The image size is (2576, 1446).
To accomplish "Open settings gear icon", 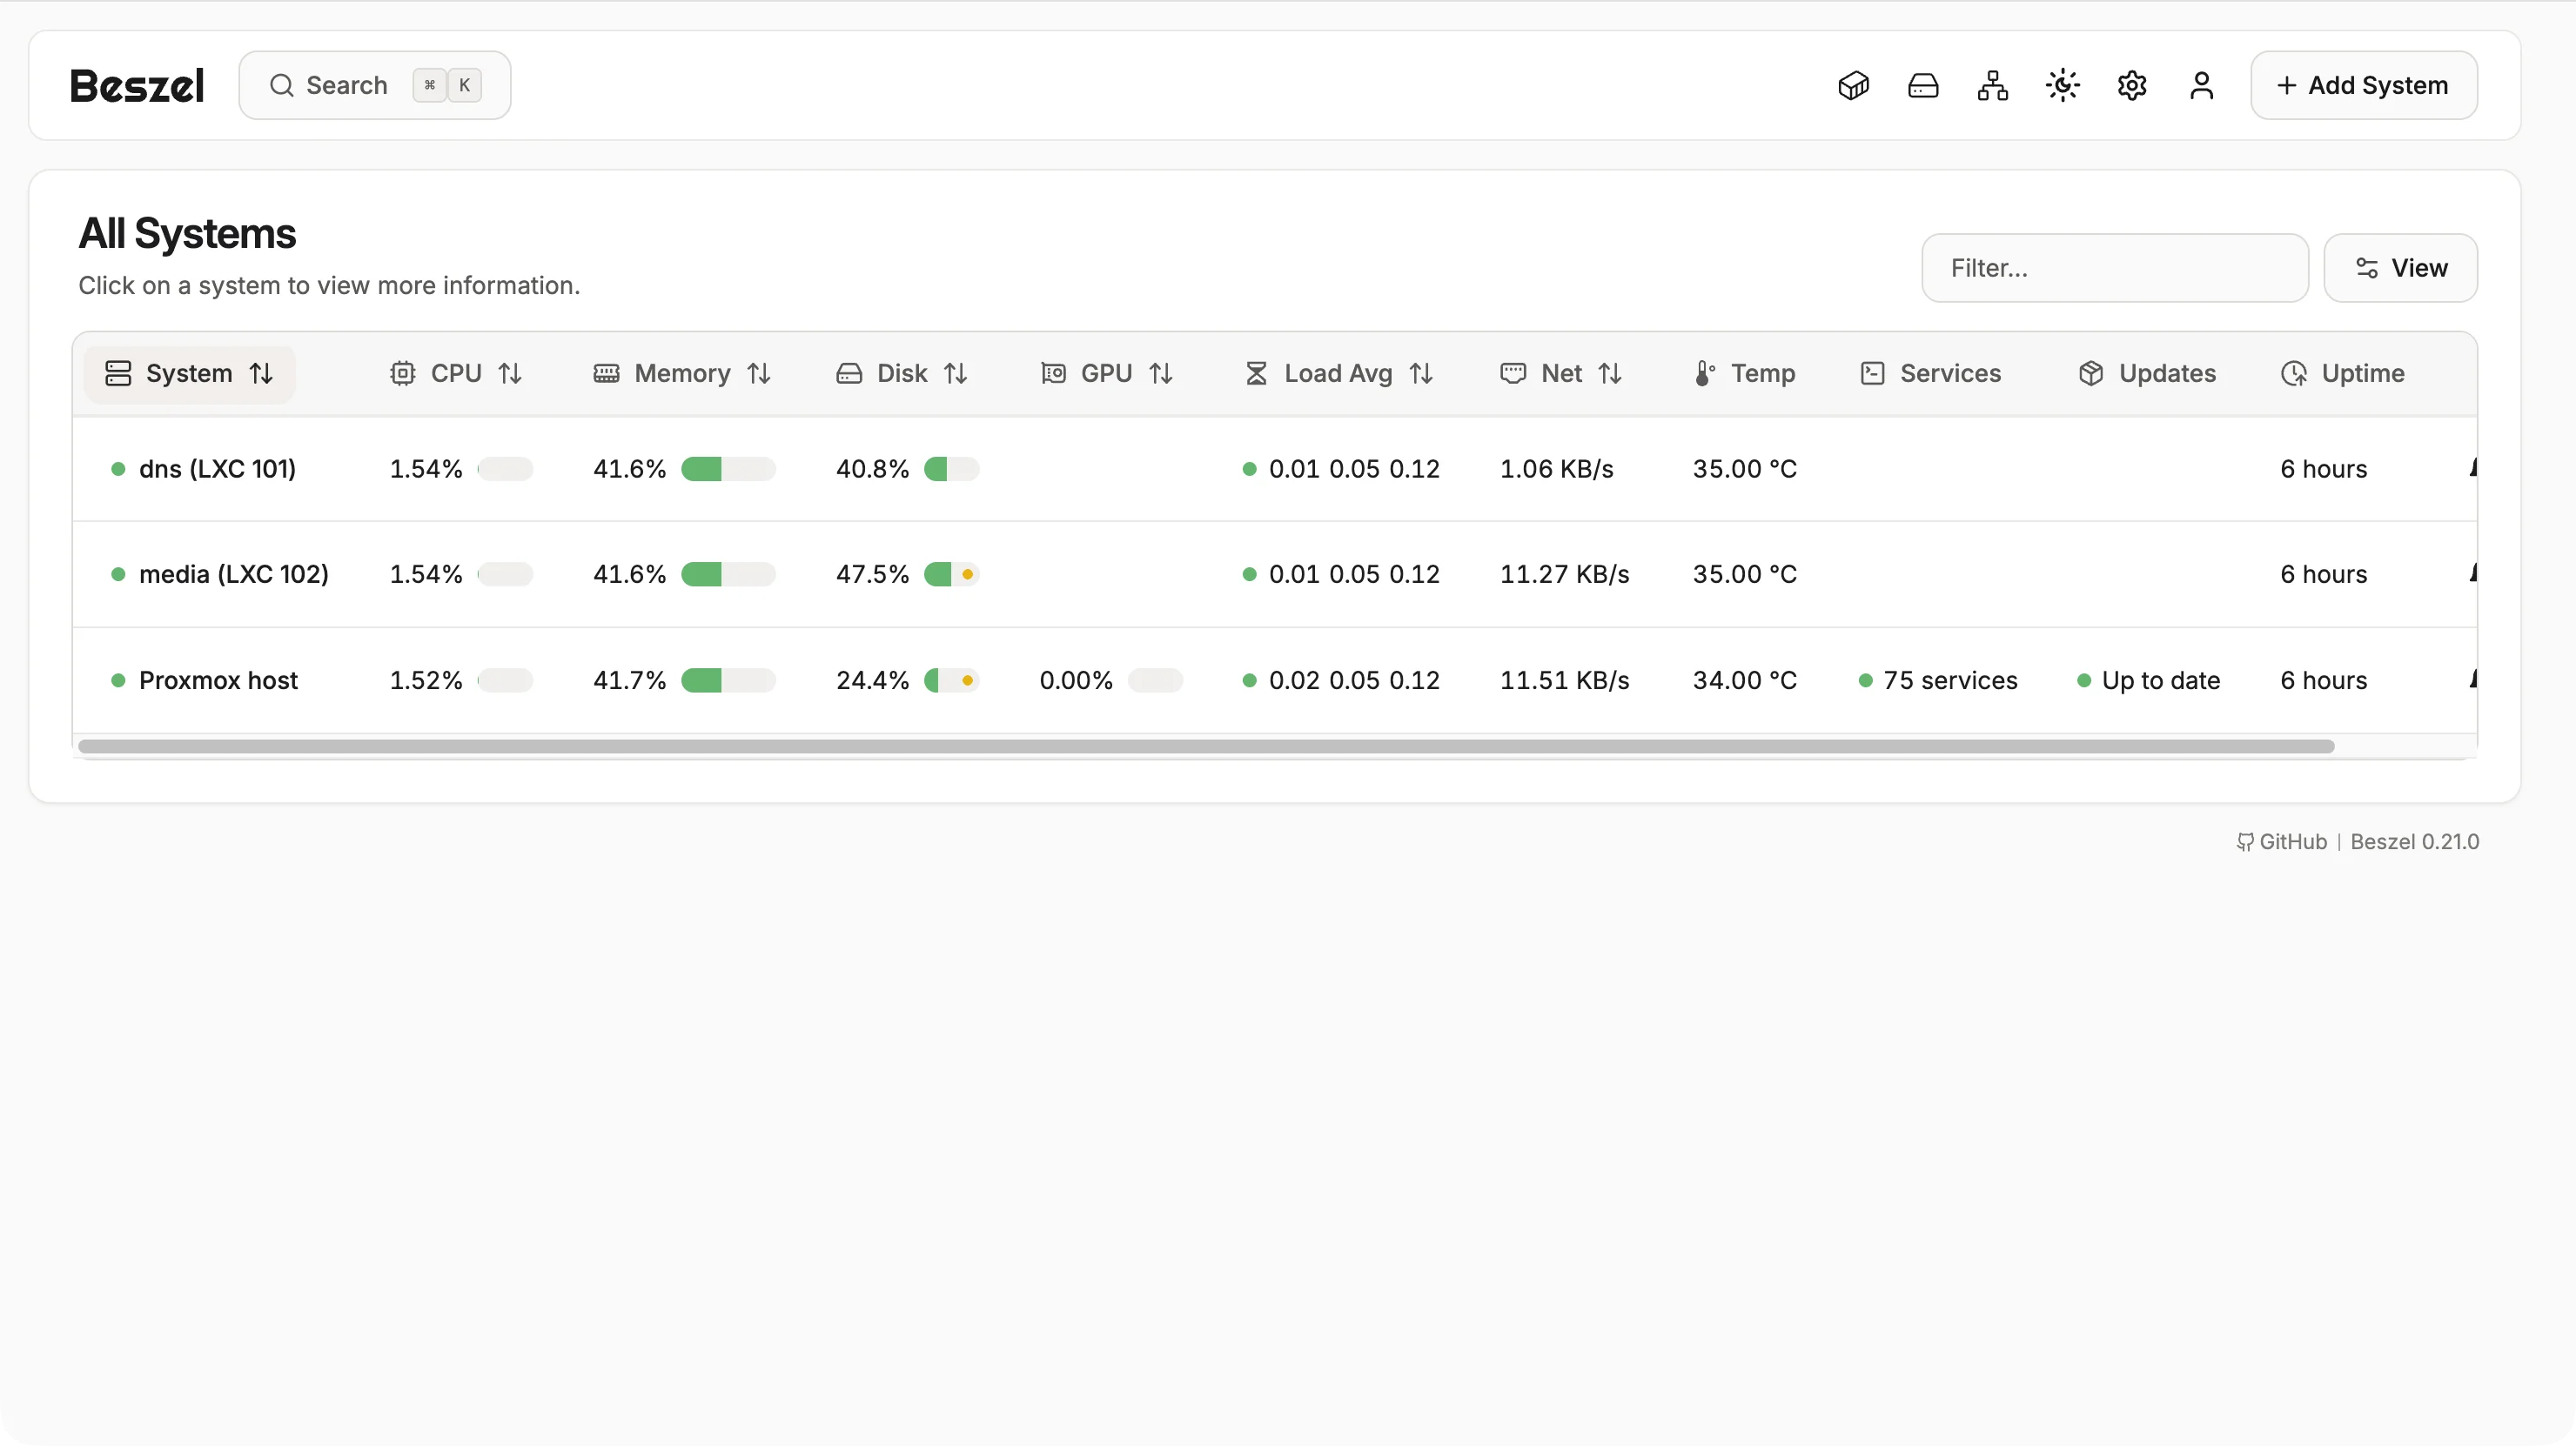I will pos(2132,85).
